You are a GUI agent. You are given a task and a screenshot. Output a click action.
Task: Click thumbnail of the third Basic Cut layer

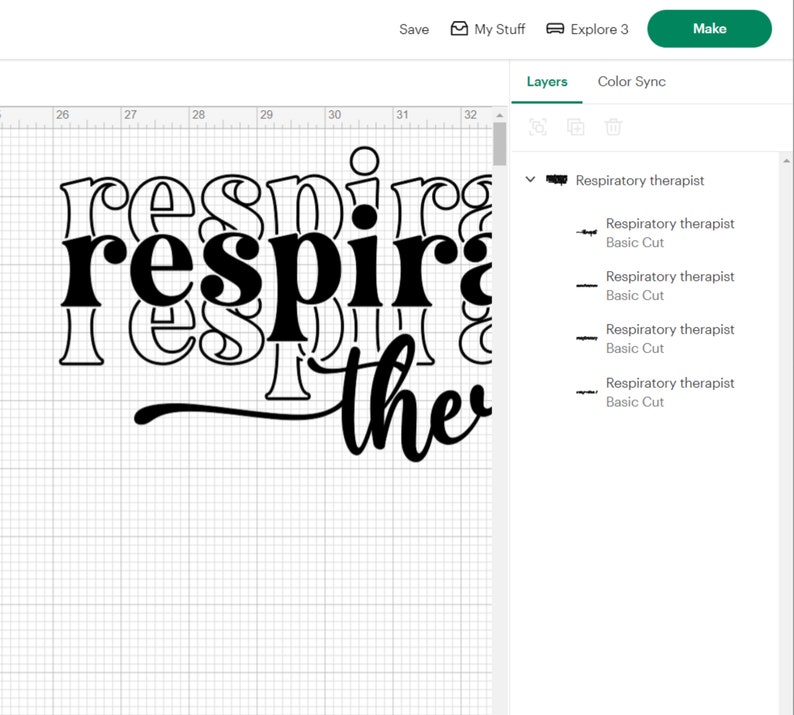tap(587, 338)
